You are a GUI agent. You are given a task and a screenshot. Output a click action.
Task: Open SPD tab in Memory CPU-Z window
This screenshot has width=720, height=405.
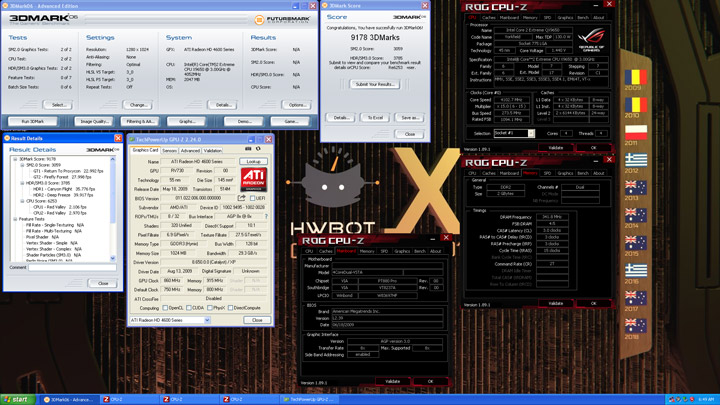547,173
